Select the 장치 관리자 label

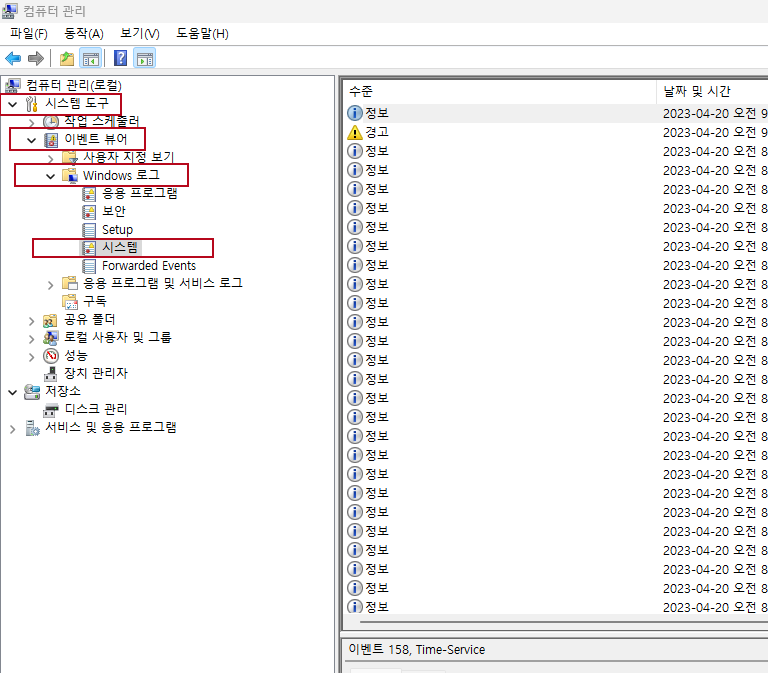pyautogui.click(x=96, y=374)
